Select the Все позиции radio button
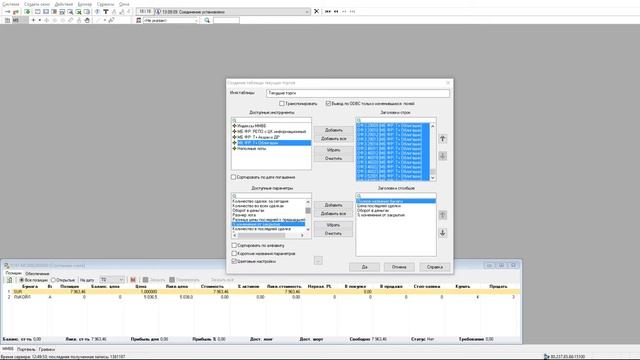Screen dimensions: 640x360 pos(22,280)
